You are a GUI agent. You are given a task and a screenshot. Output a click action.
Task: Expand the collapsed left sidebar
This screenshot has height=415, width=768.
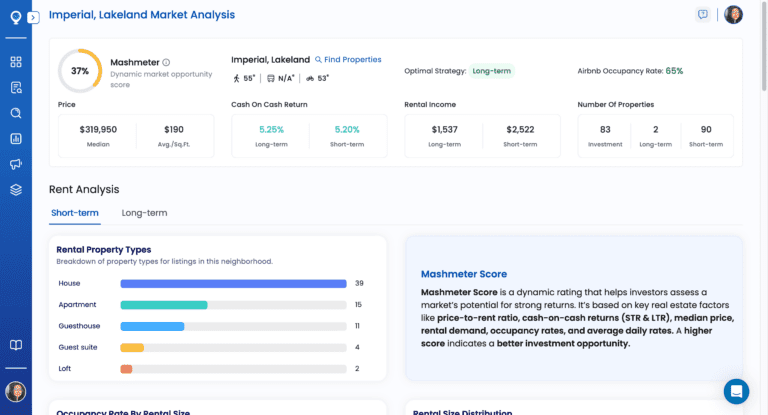pyautogui.click(x=33, y=17)
